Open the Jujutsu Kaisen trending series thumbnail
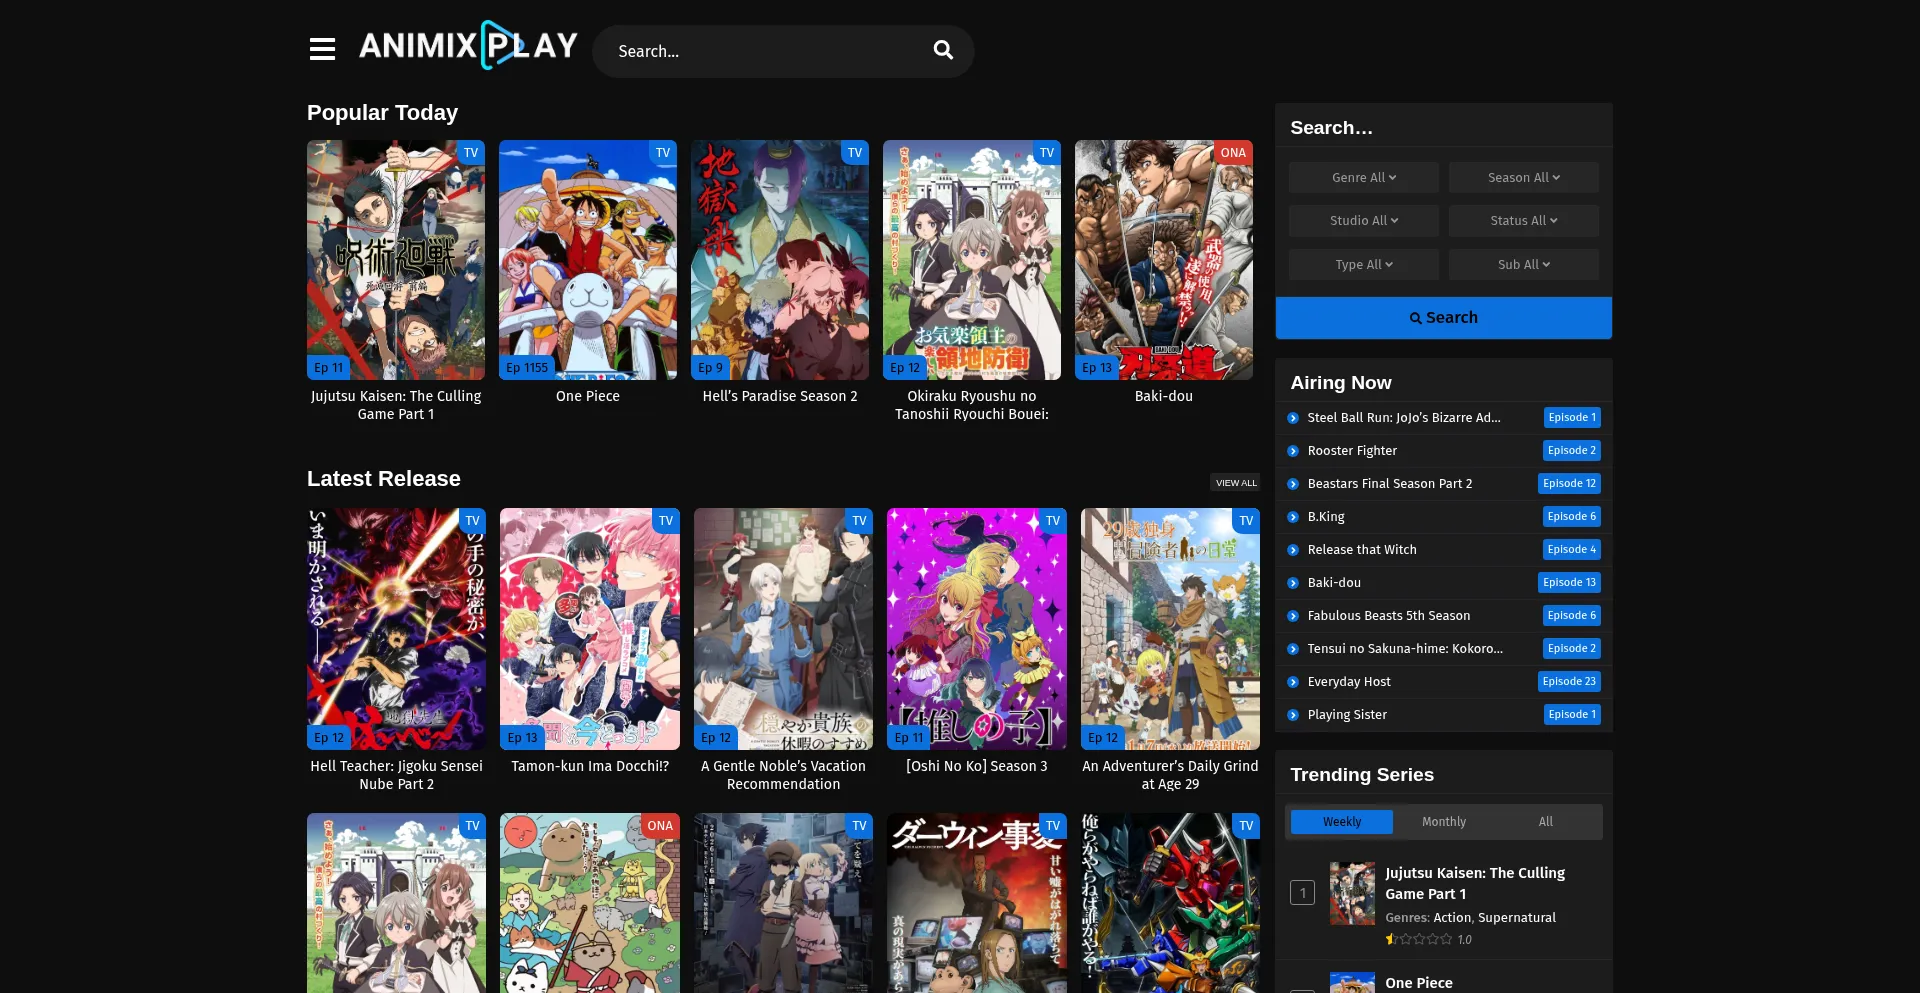1920x993 pixels. point(1352,893)
